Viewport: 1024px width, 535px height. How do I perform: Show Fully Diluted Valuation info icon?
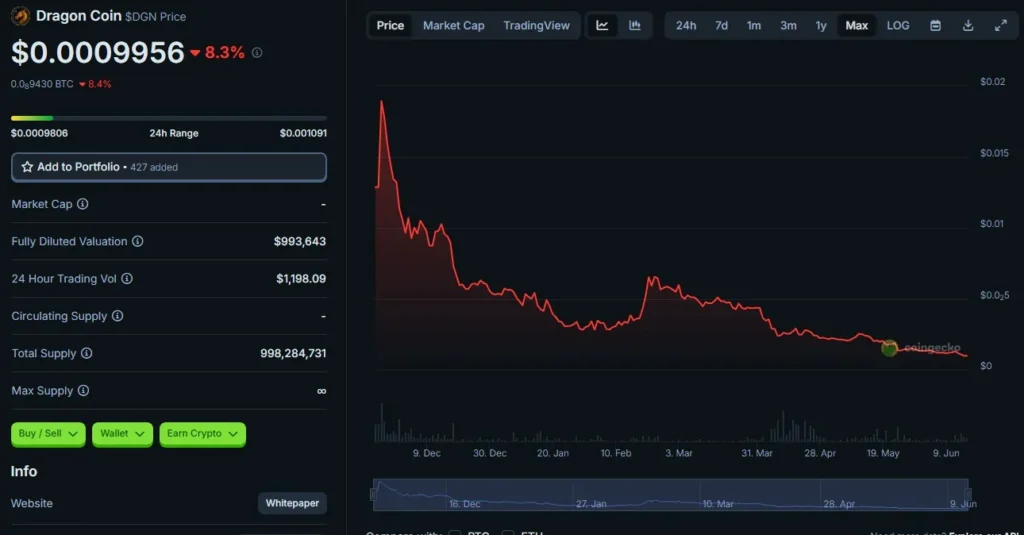(x=138, y=241)
